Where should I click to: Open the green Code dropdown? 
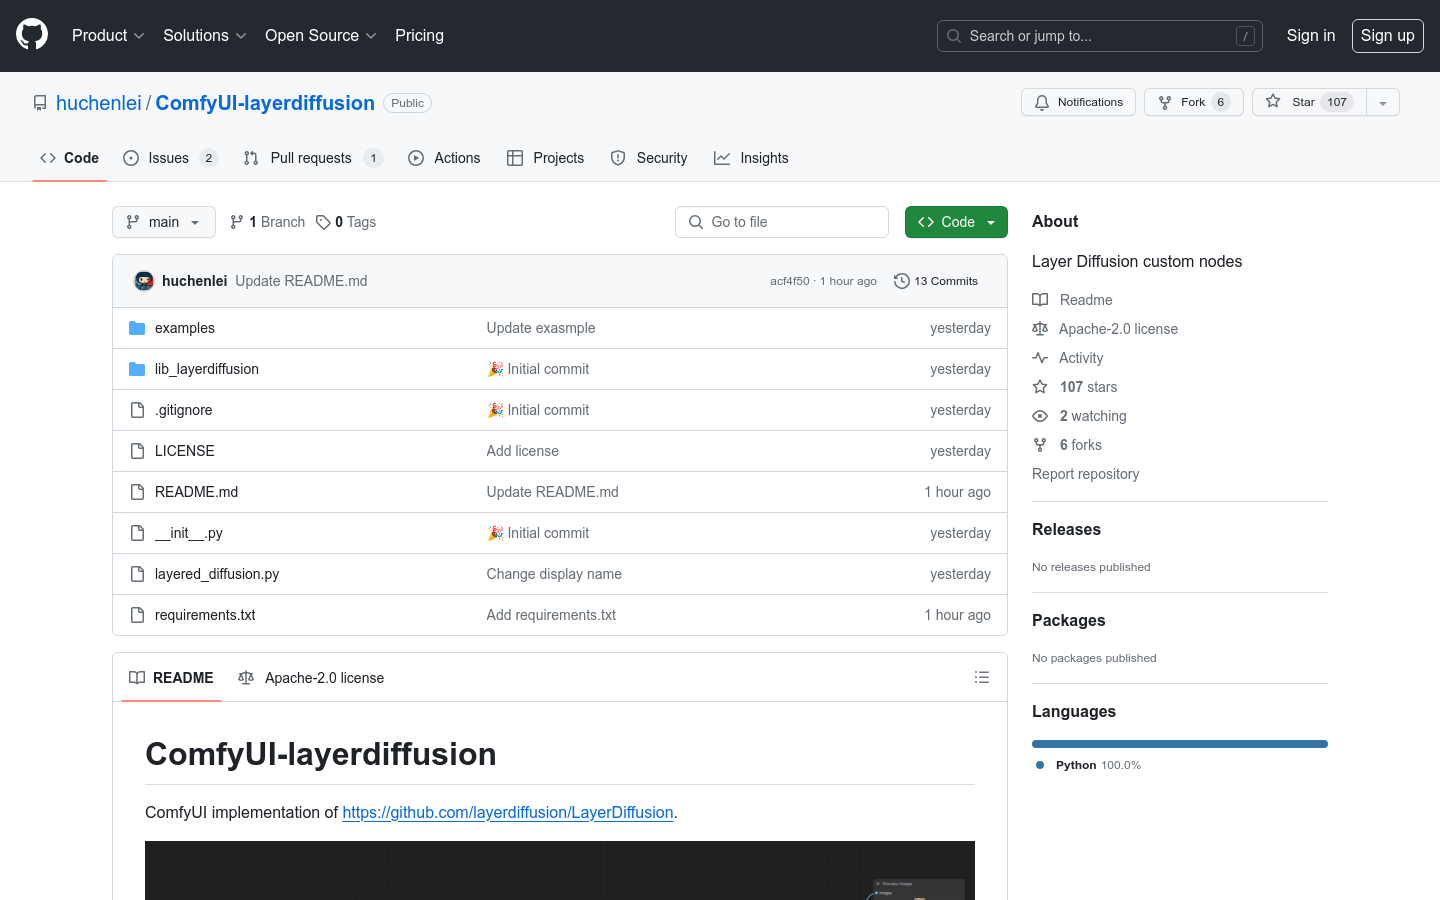click(x=956, y=221)
